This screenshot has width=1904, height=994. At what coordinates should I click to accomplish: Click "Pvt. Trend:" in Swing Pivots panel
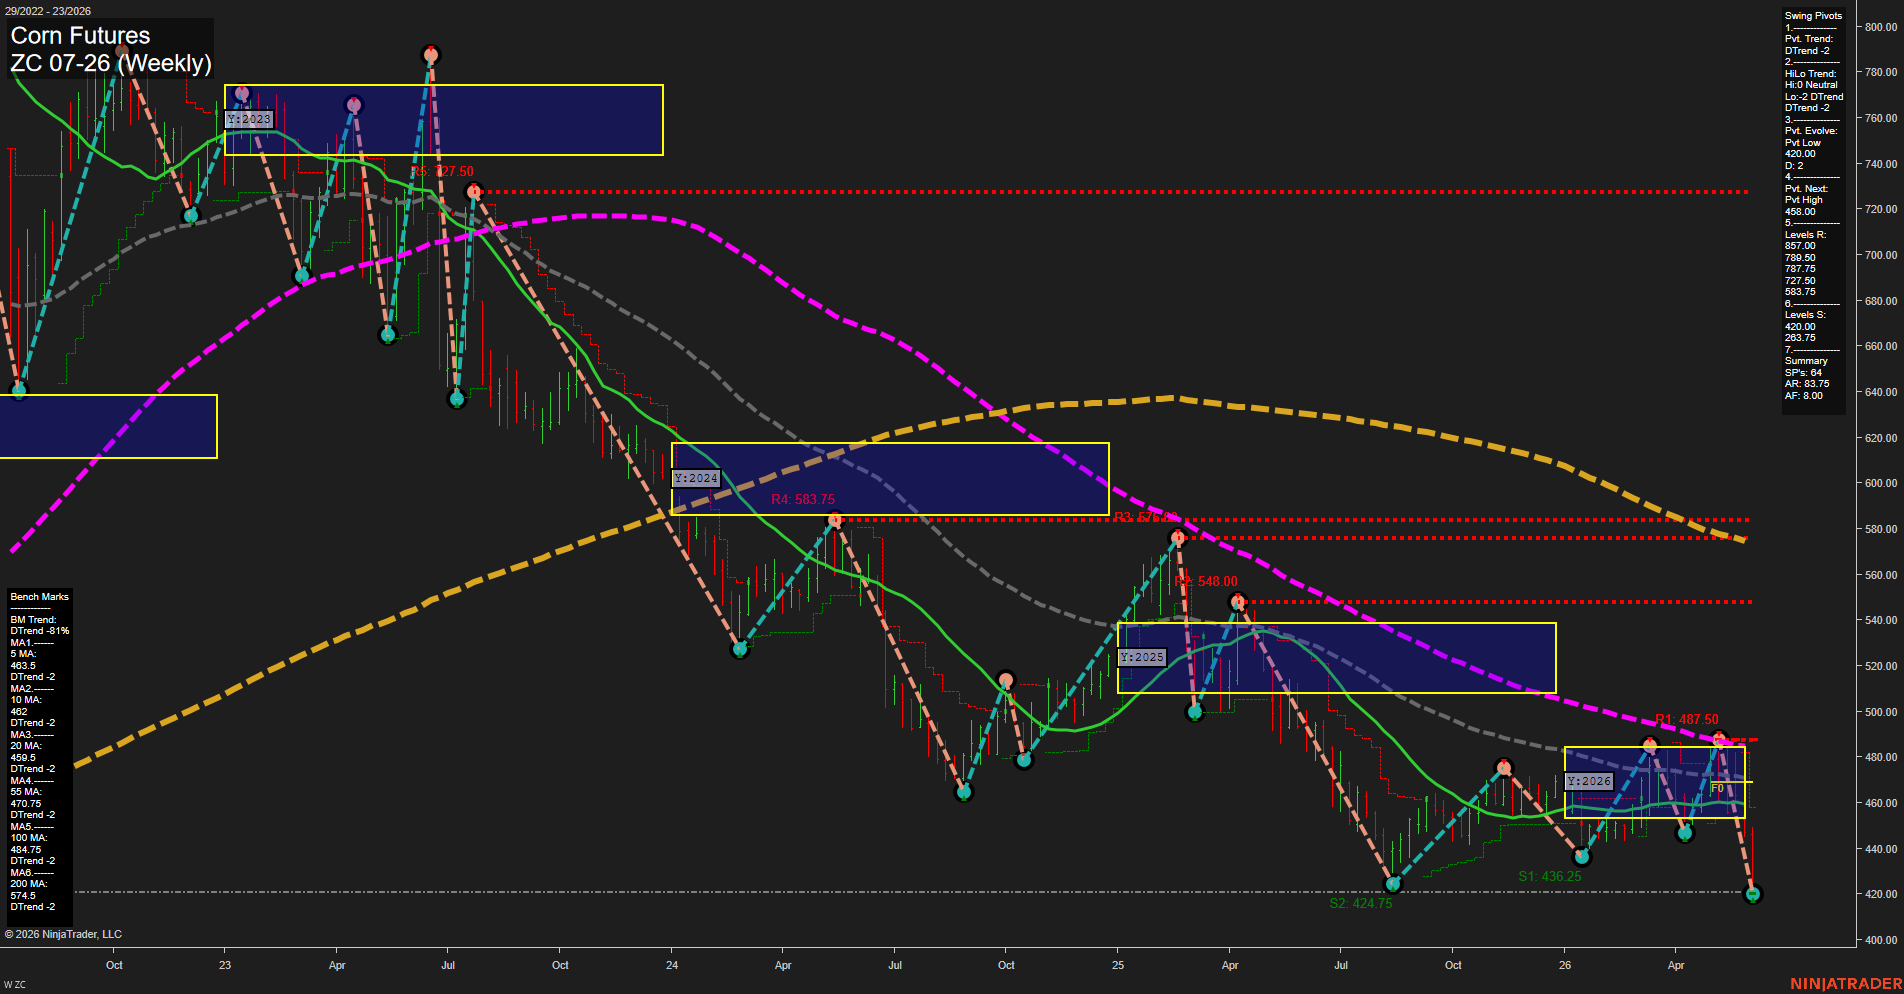pos(1809,39)
